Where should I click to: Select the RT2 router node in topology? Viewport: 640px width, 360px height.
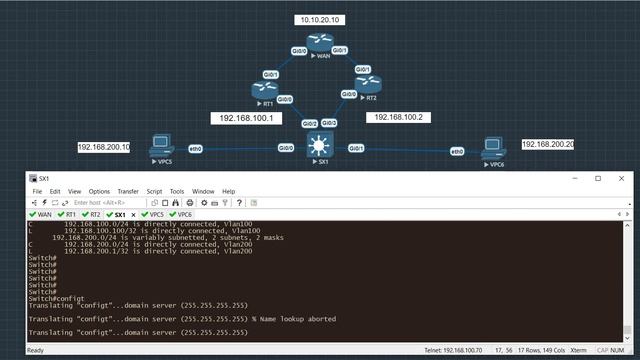[369, 84]
